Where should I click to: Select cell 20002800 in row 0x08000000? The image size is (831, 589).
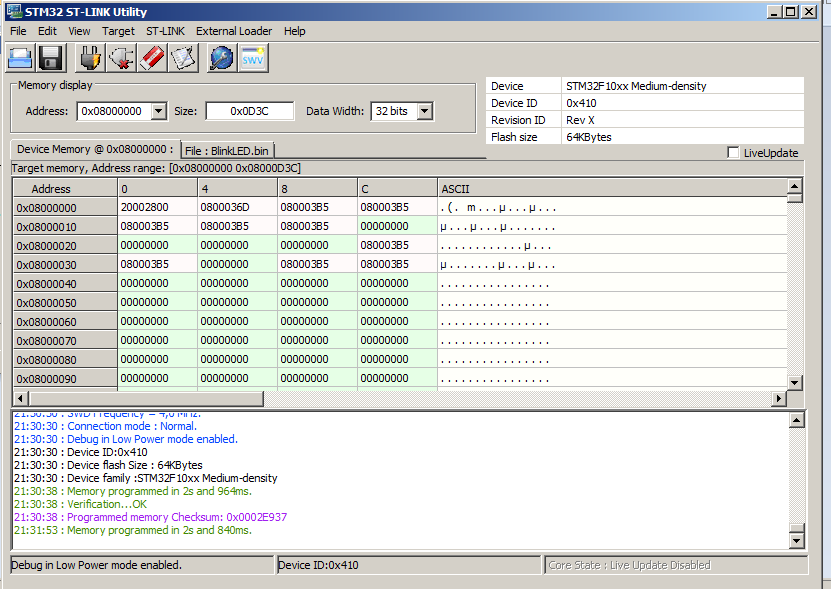(157, 207)
